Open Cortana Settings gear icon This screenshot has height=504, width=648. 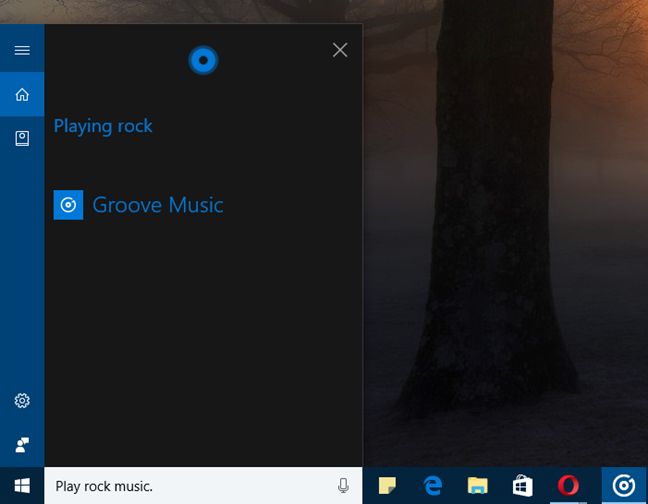(x=22, y=400)
